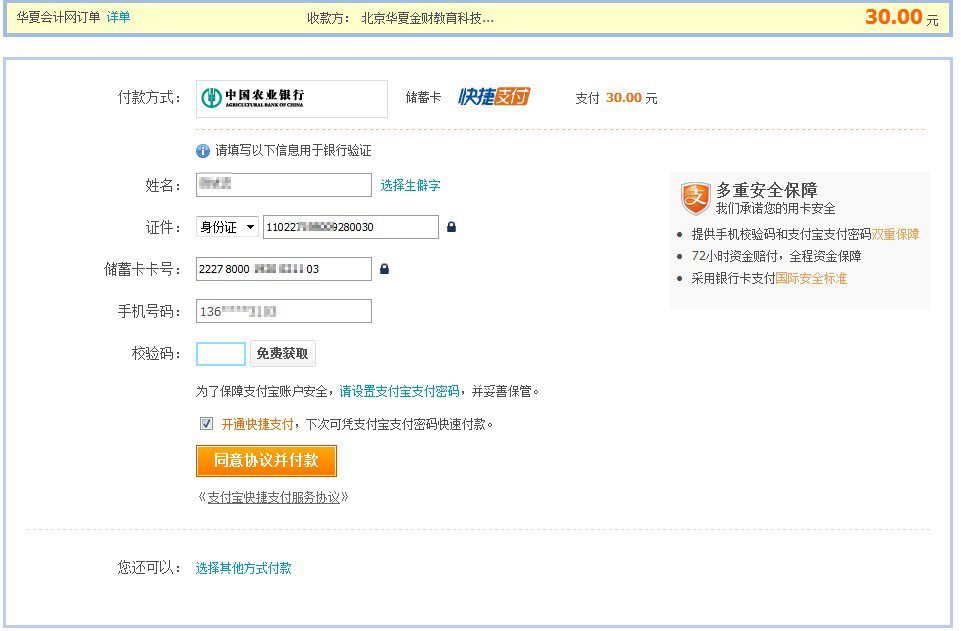961x631 pixels.
Task: Click the 我们承诺您的用卡安全 subtitle
Action: tap(775, 209)
